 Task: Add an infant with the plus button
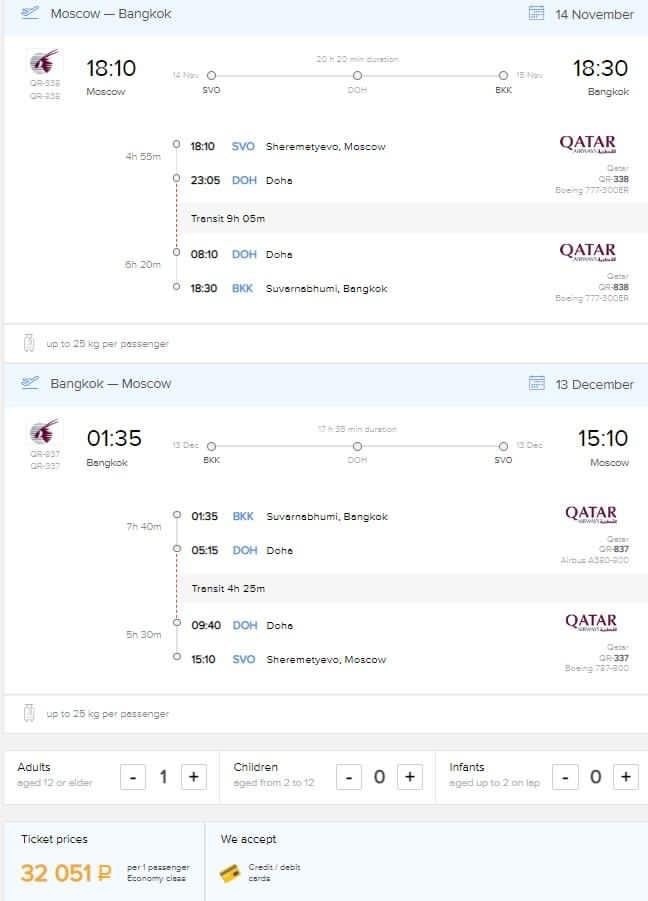click(626, 777)
